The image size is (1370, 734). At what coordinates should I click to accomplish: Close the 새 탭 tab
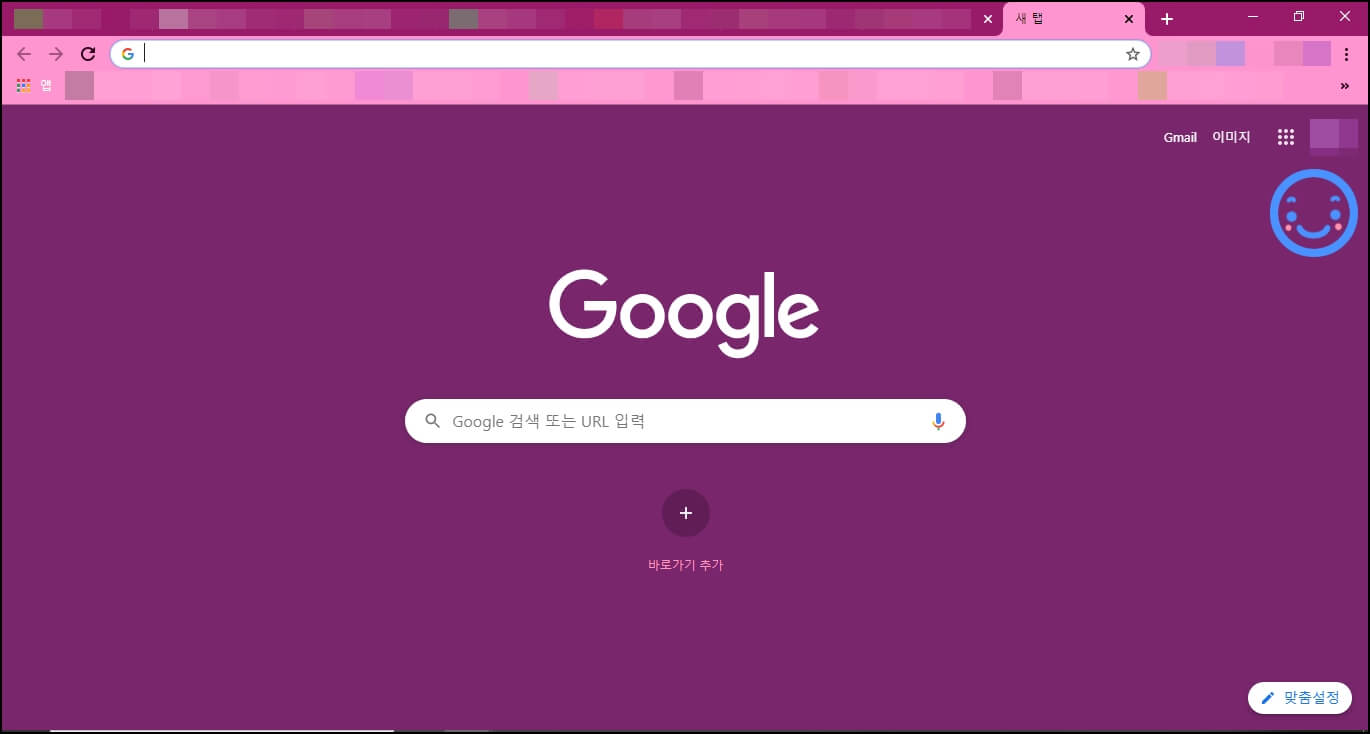(x=1128, y=19)
